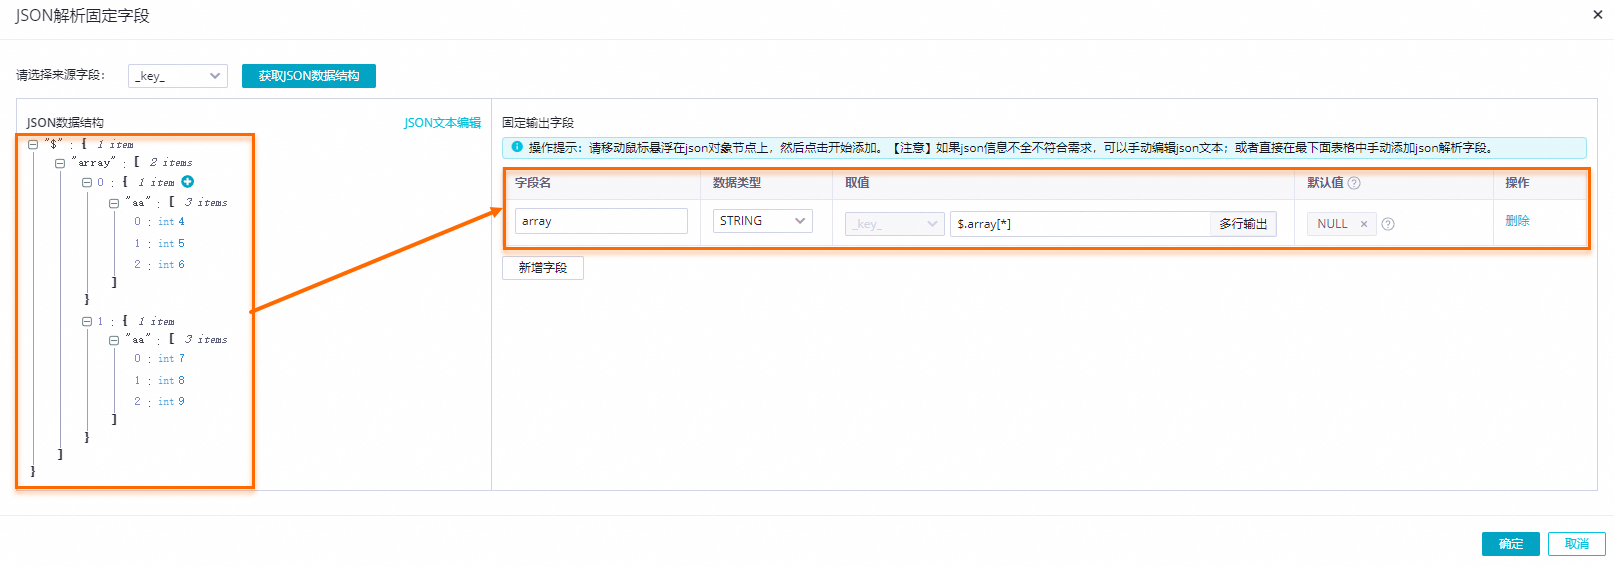This screenshot has width=1614, height=566.
Task: Click the info icon in the 操作提示 banner
Action: click(517, 147)
